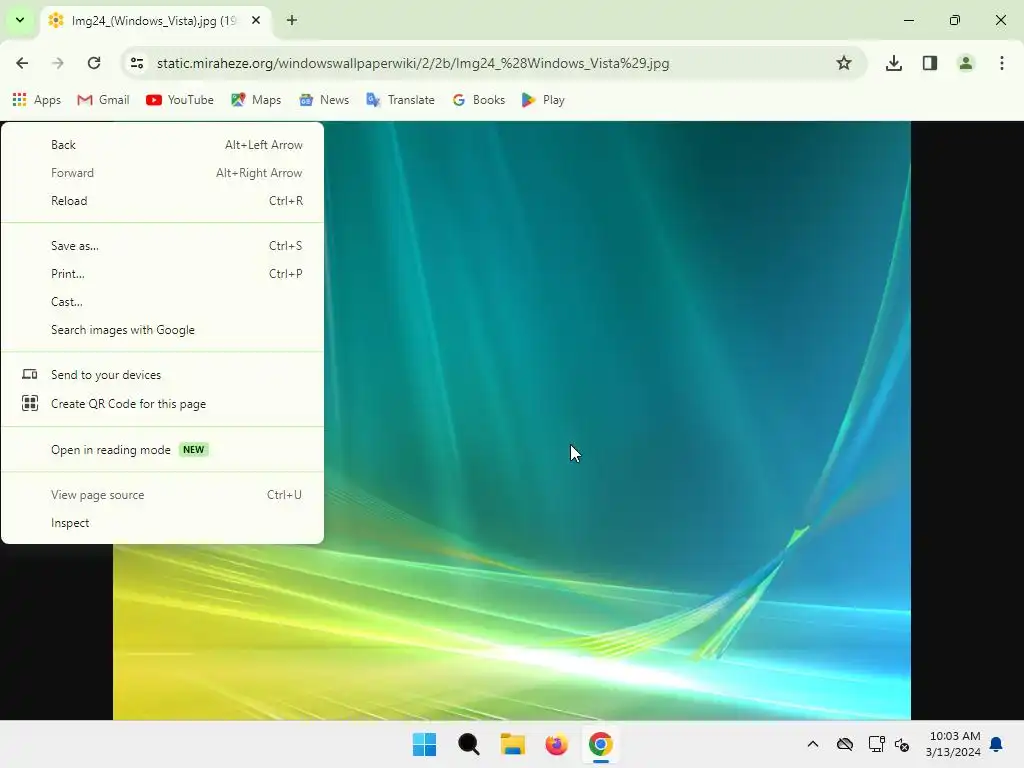
Task: Open the notification bell icon
Action: point(996,744)
